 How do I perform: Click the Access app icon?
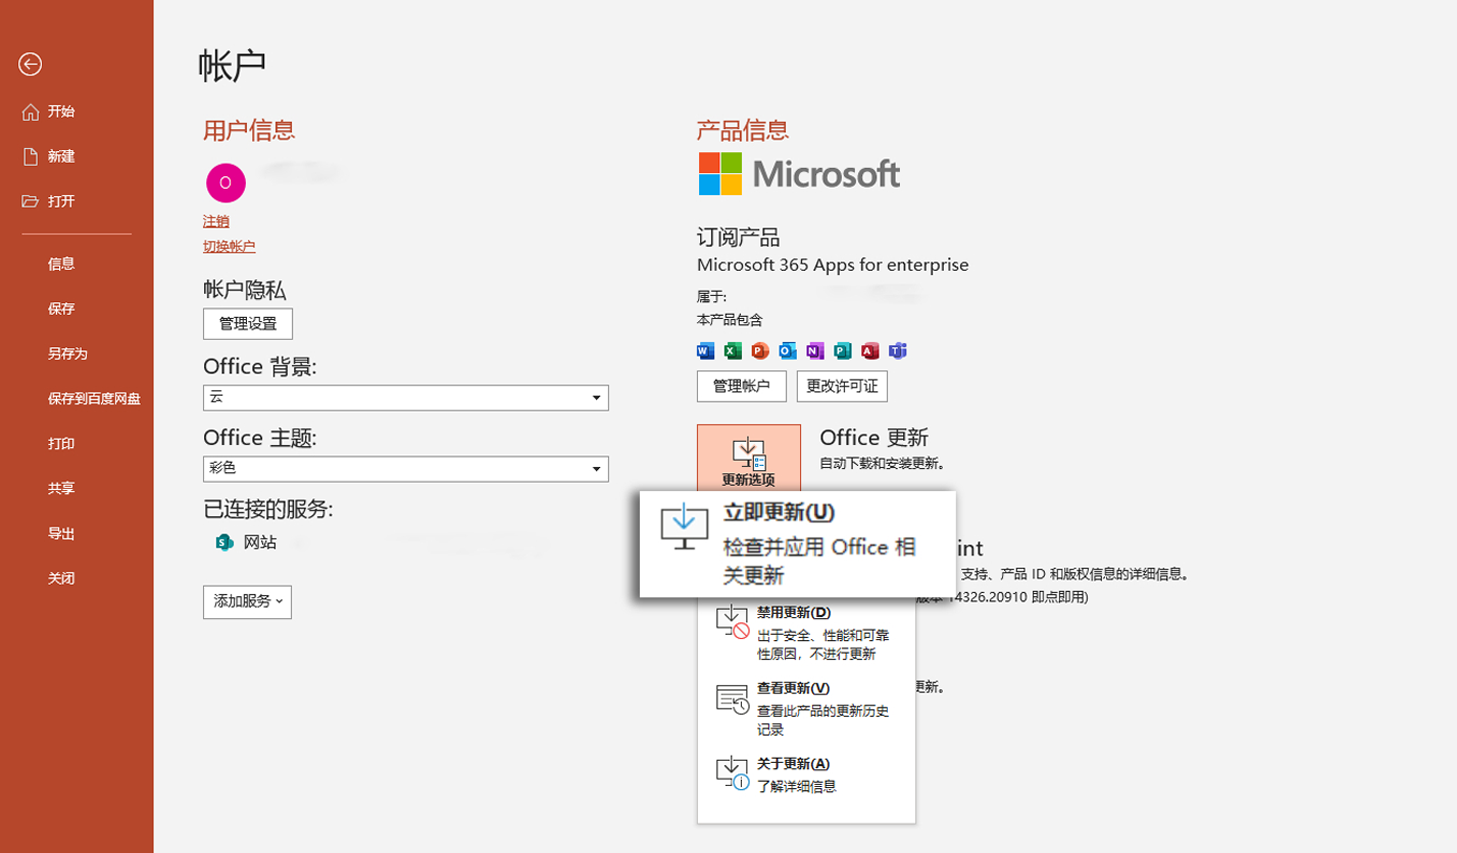tap(870, 351)
